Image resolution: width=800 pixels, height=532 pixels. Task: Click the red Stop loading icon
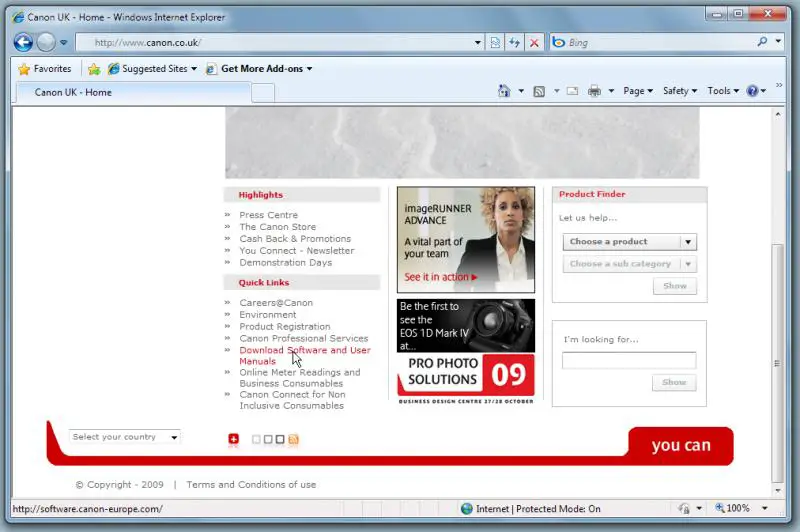click(534, 43)
